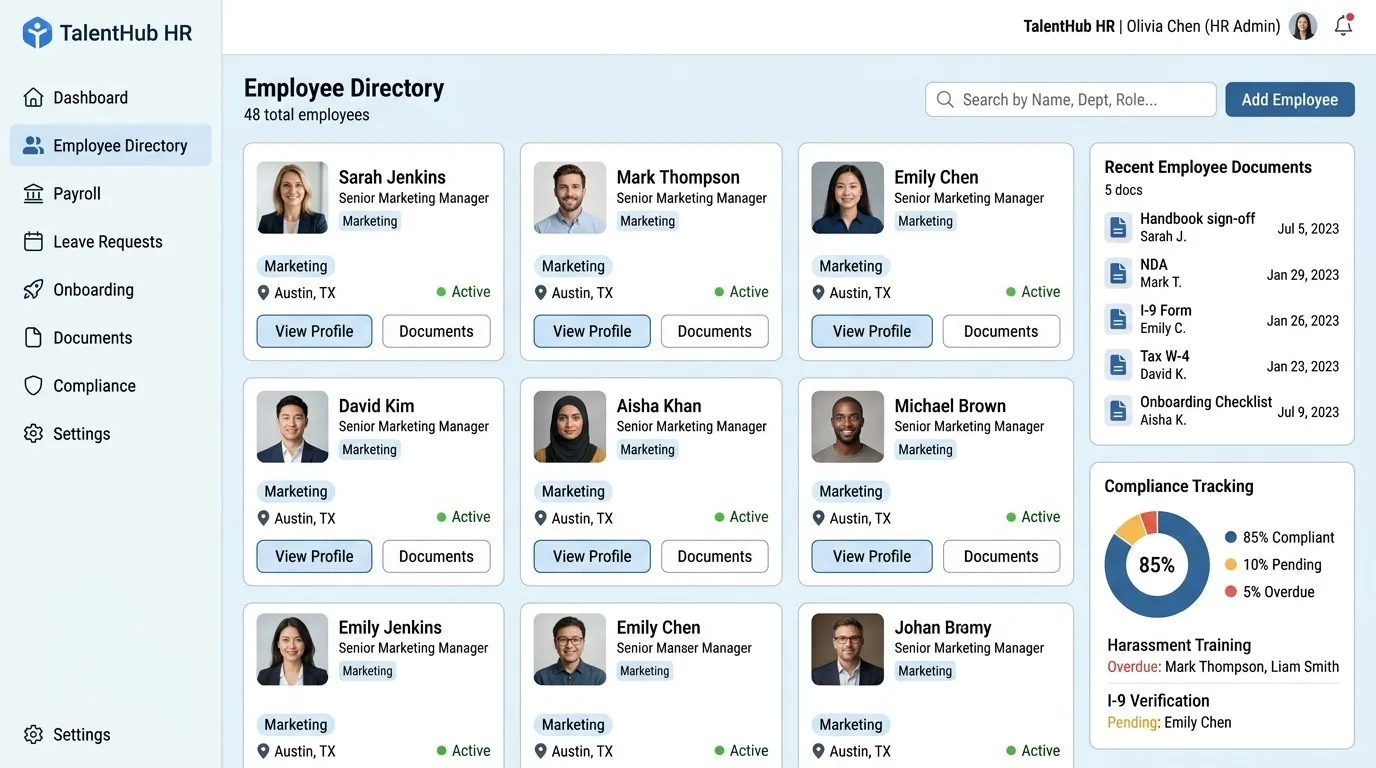The height and width of the screenshot is (768, 1376).
Task: View Profile for Michael Brown
Action: coord(872,557)
